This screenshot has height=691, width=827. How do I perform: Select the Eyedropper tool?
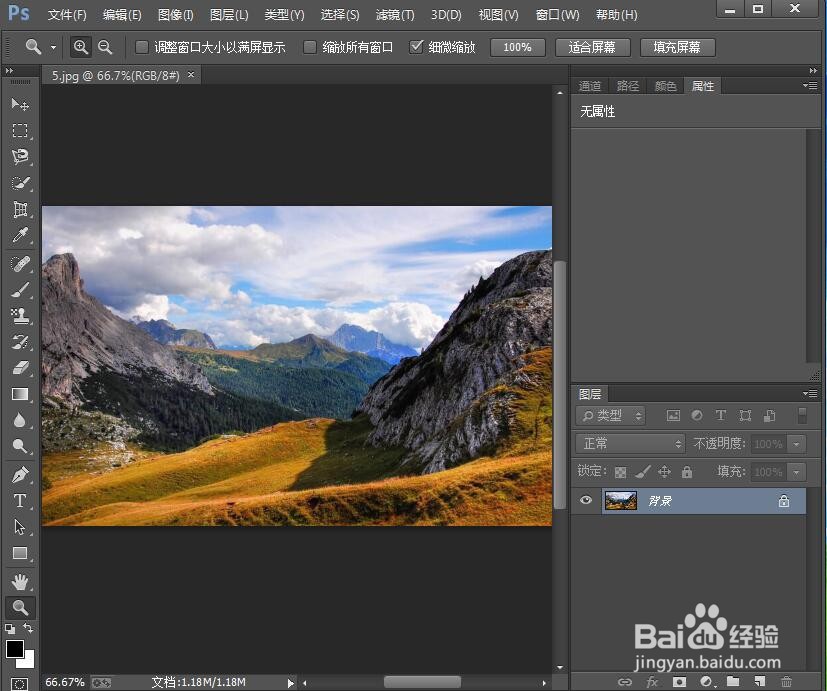pos(20,235)
